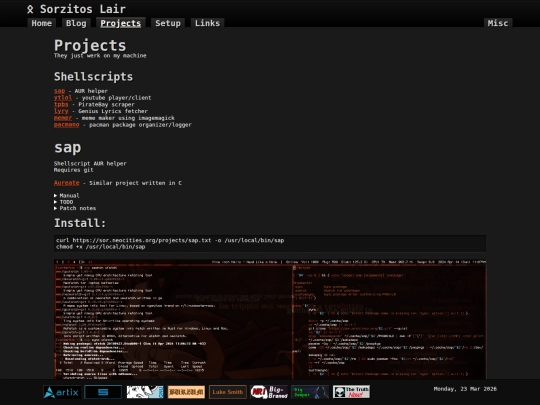Click The Truth Now alien badge
Image resolution: width=540 pixels, height=405 pixels.
pyautogui.click(x=351, y=392)
